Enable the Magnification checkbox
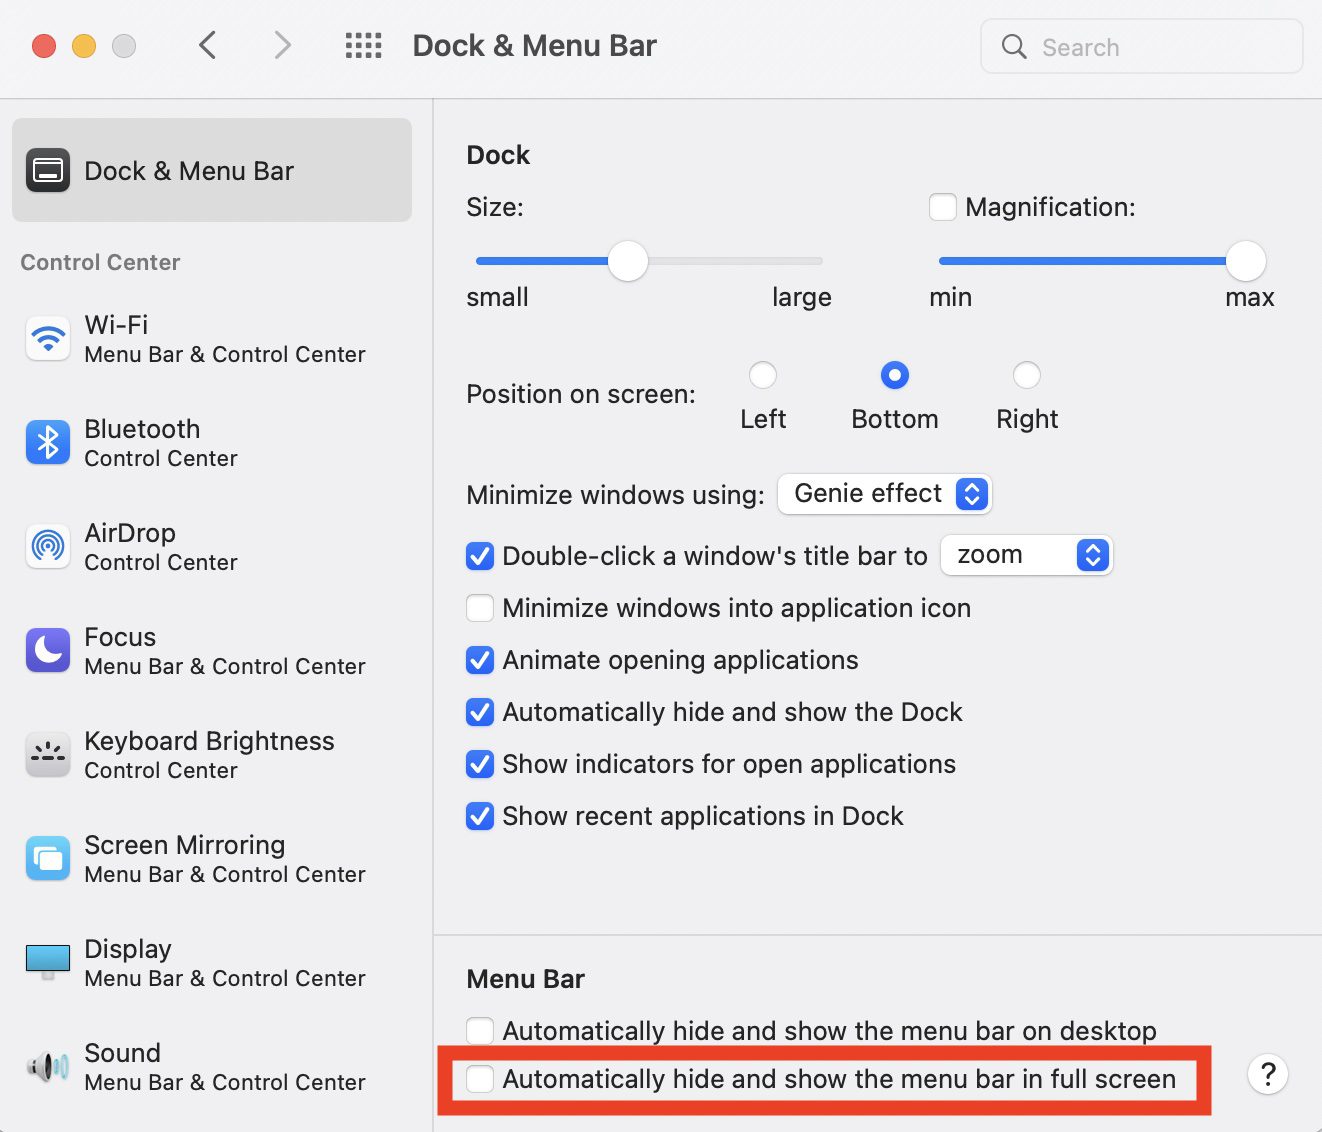 click(x=942, y=207)
